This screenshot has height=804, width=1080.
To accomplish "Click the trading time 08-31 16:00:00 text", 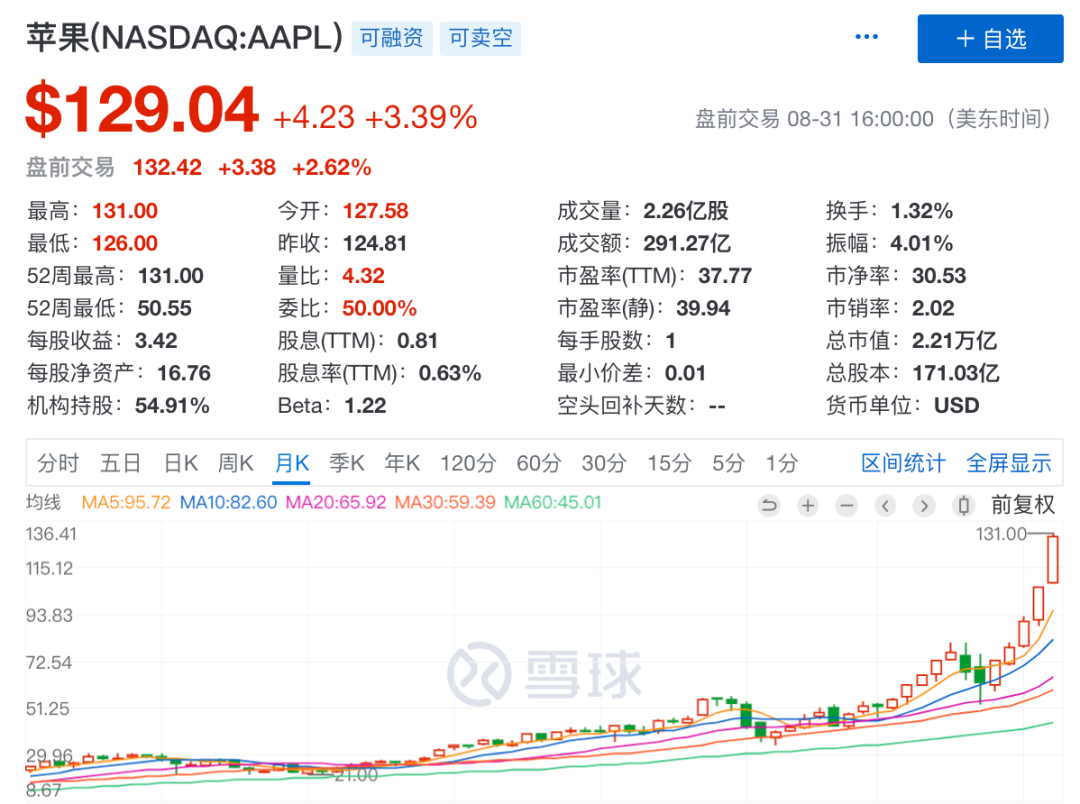I will 860,119.
